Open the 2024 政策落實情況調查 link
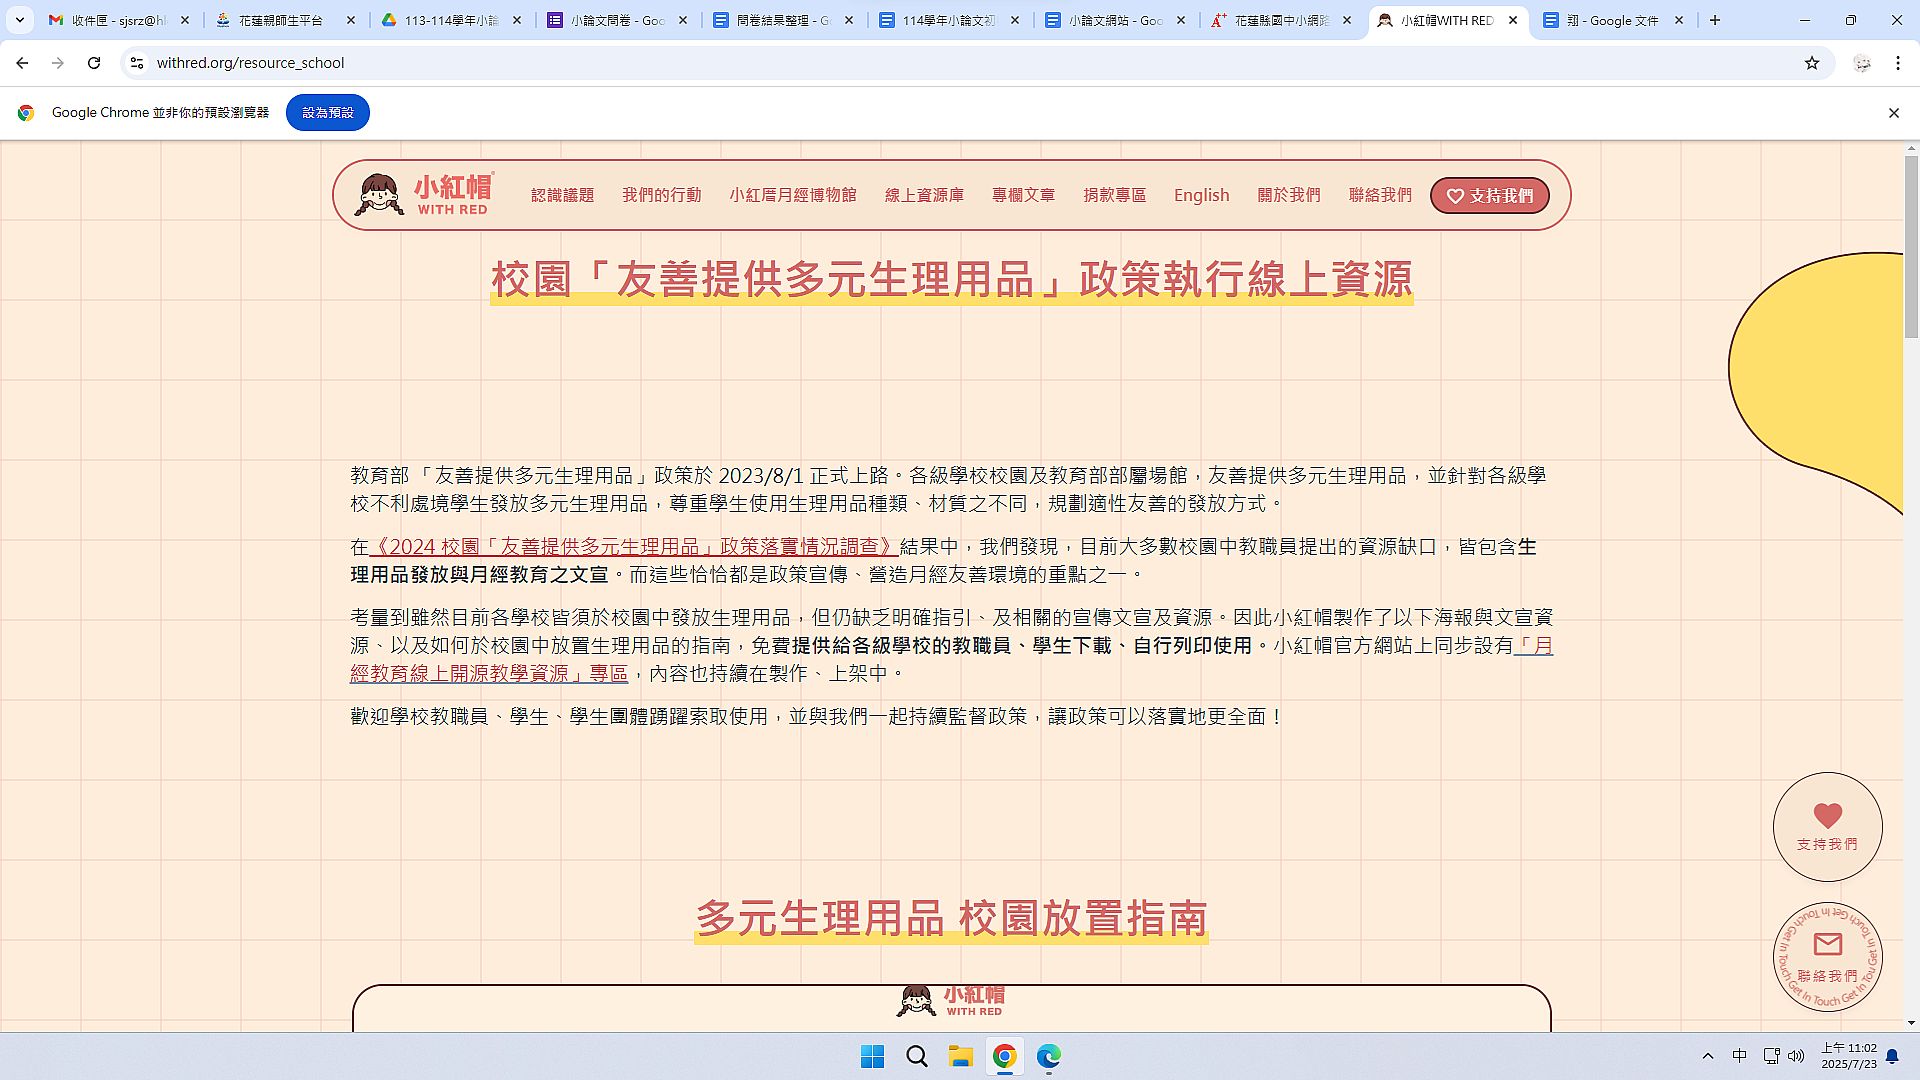The width and height of the screenshot is (1920, 1080). point(633,547)
